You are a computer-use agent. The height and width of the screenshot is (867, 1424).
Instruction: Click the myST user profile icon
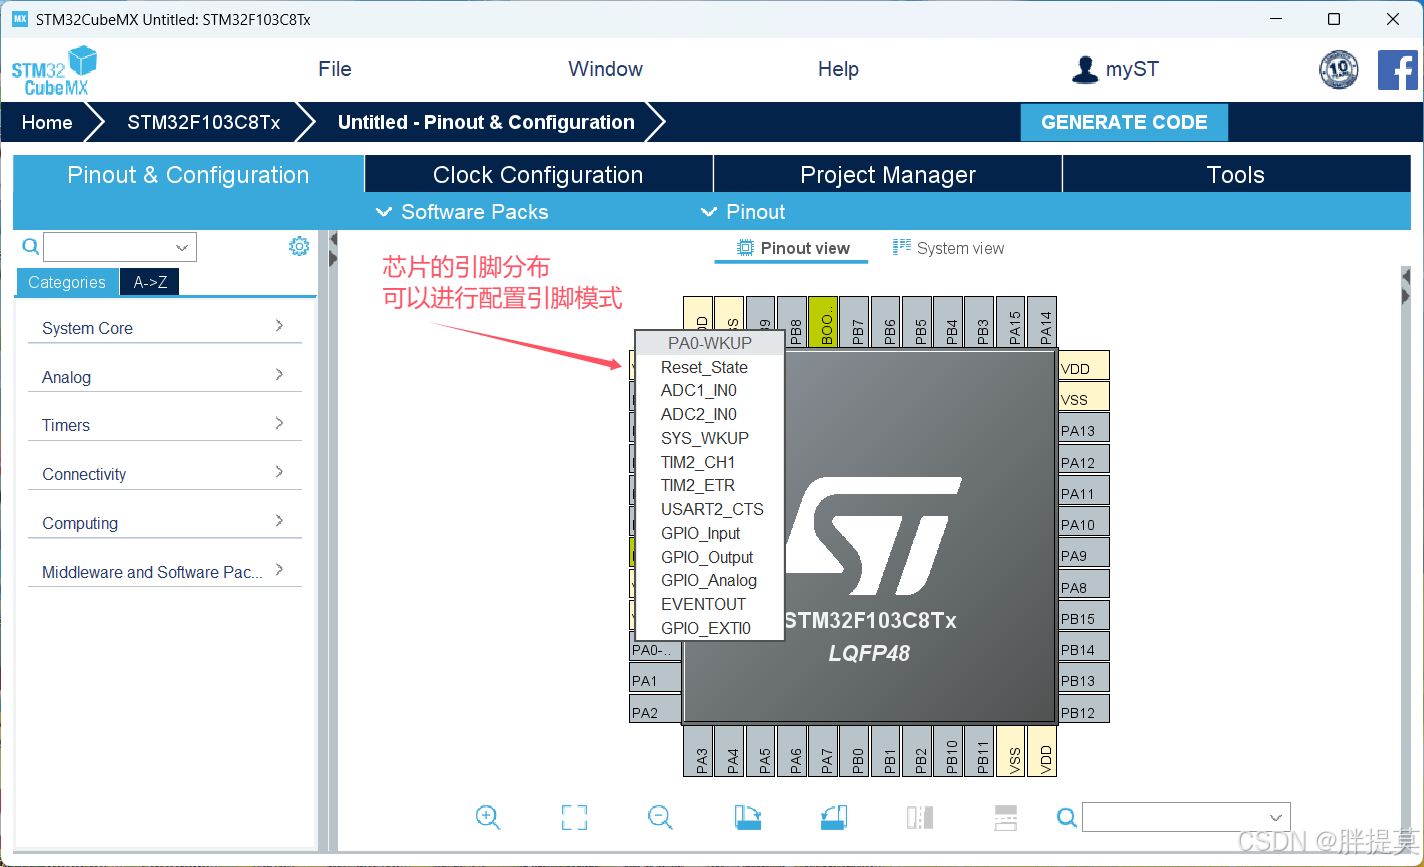1084,69
